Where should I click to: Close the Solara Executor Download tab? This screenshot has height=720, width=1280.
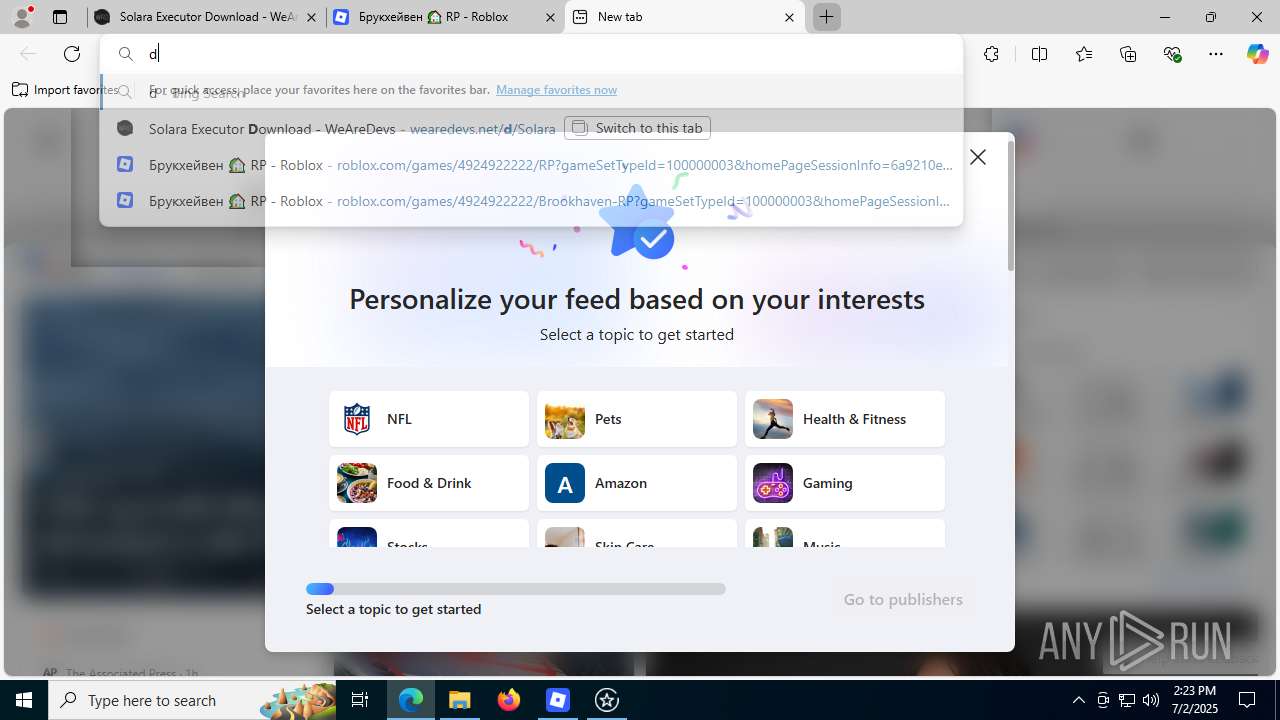311,17
